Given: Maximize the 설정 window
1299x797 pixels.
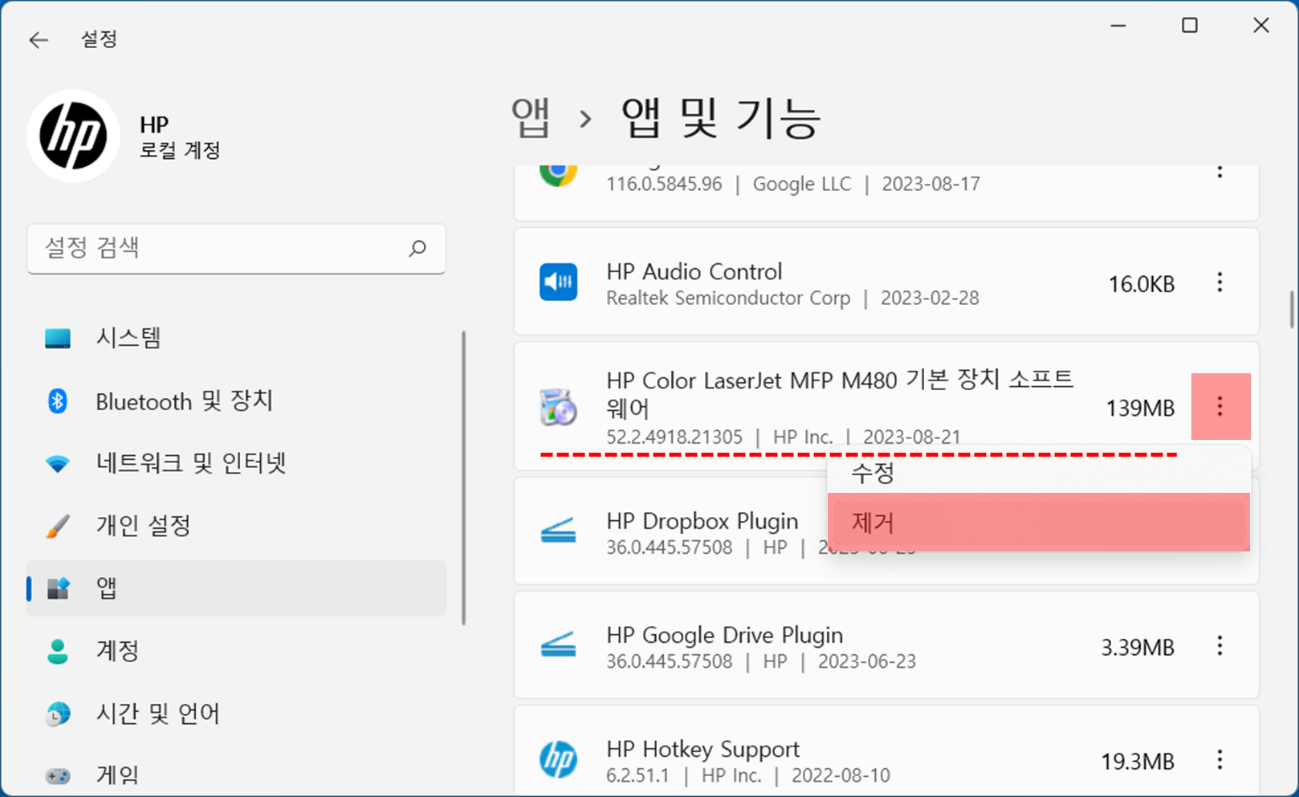Looking at the screenshot, I should tap(1189, 26).
